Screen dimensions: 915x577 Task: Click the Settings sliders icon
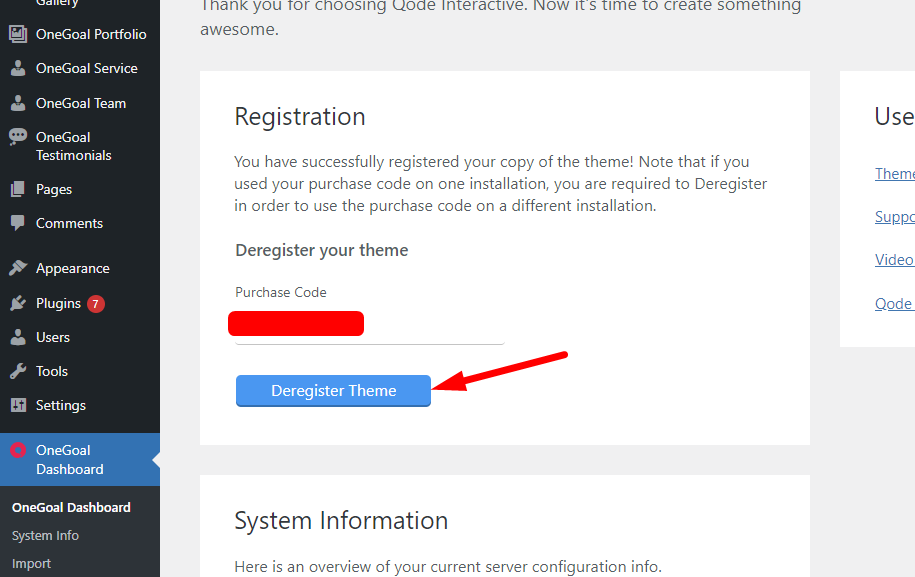(x=18, y=405)
